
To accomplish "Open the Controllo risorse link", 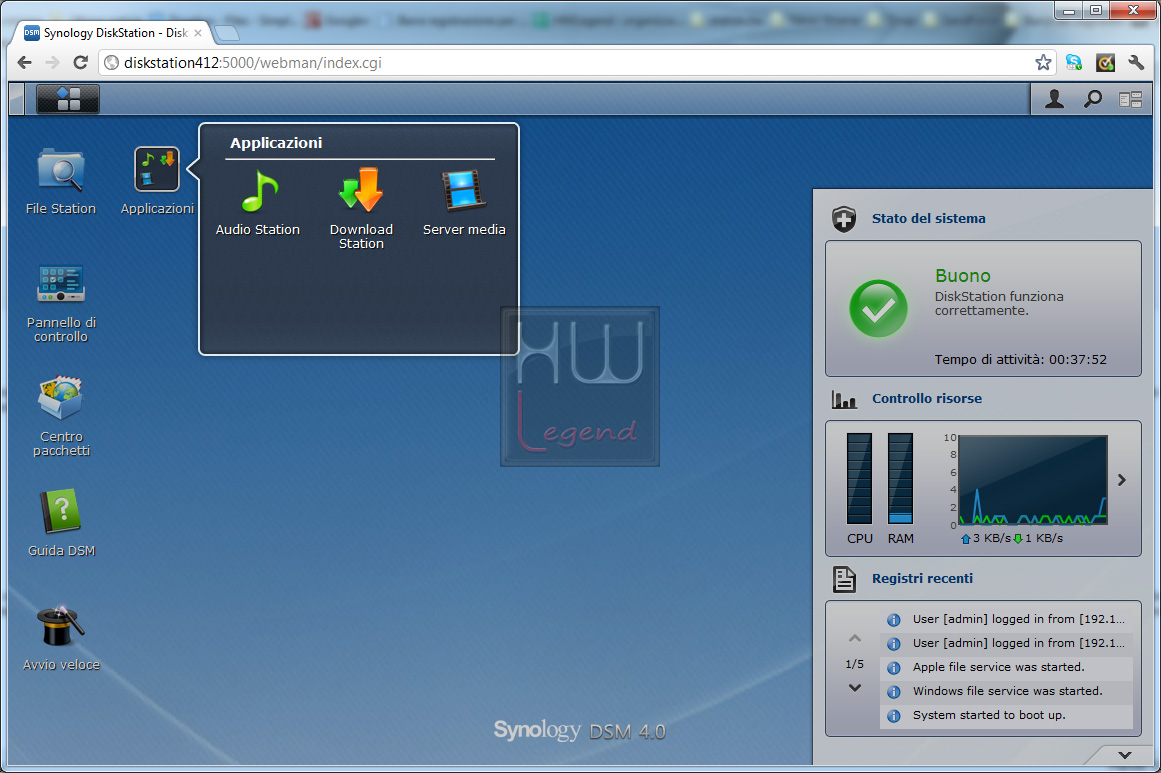I will click(927, 398).
